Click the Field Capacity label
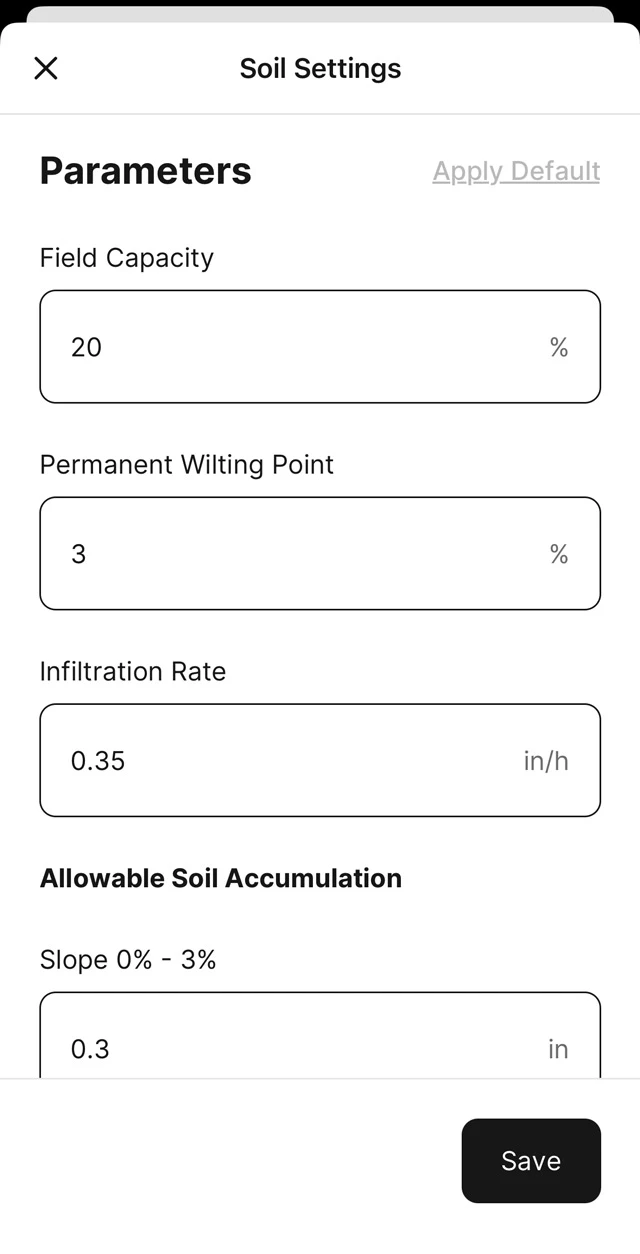 [127, 258]
